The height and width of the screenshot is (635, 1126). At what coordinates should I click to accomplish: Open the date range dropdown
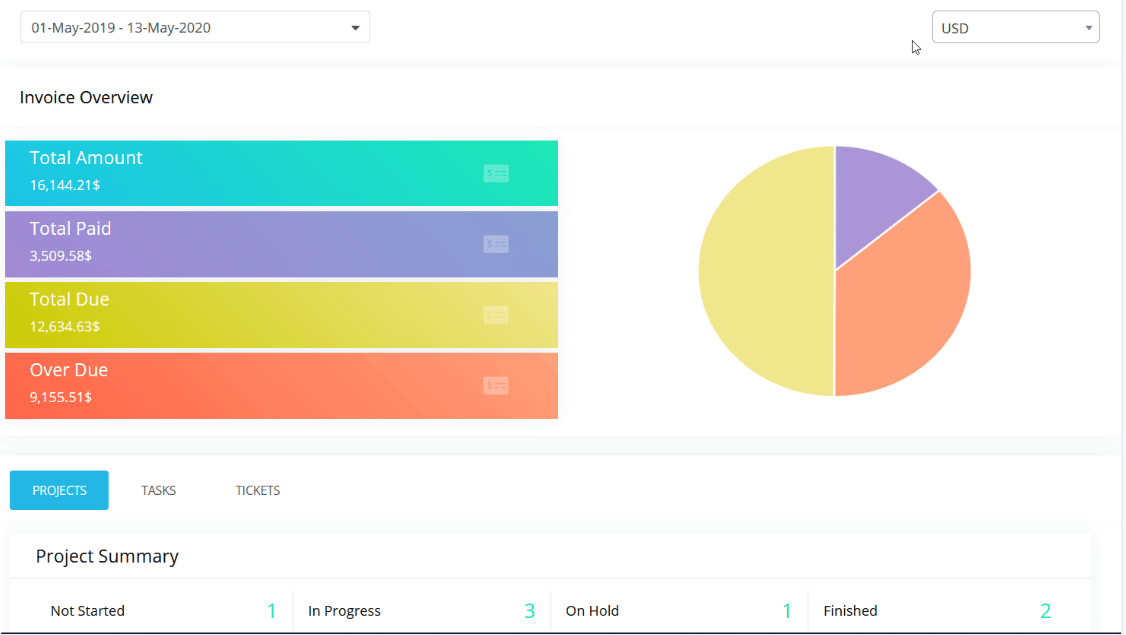click(195, 28)
